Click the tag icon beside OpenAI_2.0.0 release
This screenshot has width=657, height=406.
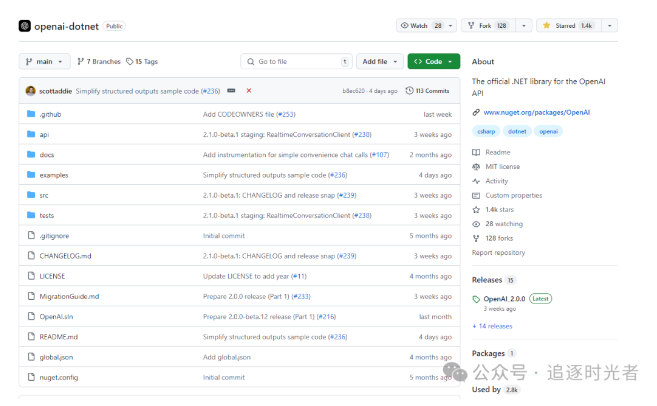(x=476, y=299)
